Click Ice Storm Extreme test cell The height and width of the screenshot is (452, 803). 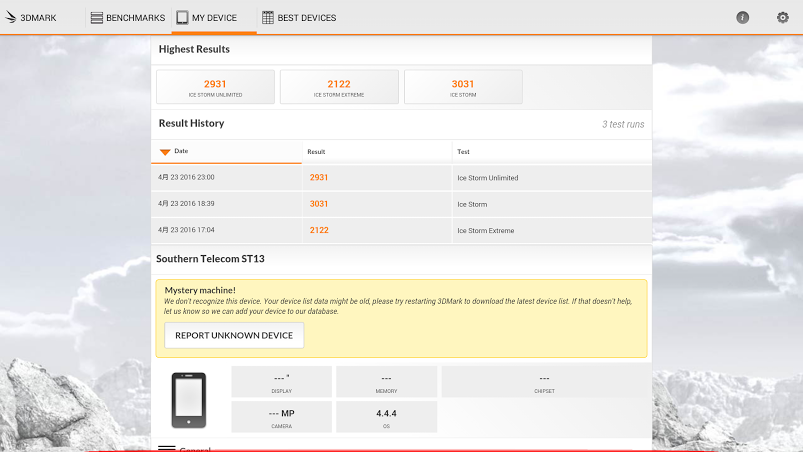tap(552, 230)
